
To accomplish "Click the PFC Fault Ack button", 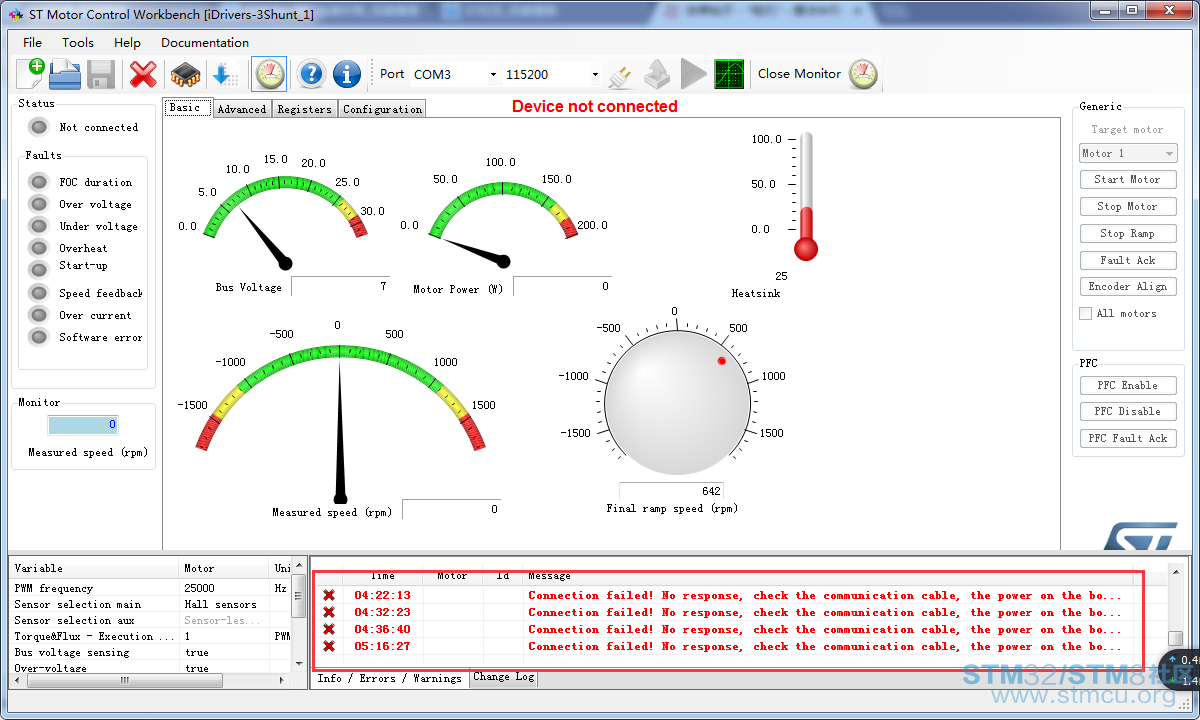I will pos(1128,439).
